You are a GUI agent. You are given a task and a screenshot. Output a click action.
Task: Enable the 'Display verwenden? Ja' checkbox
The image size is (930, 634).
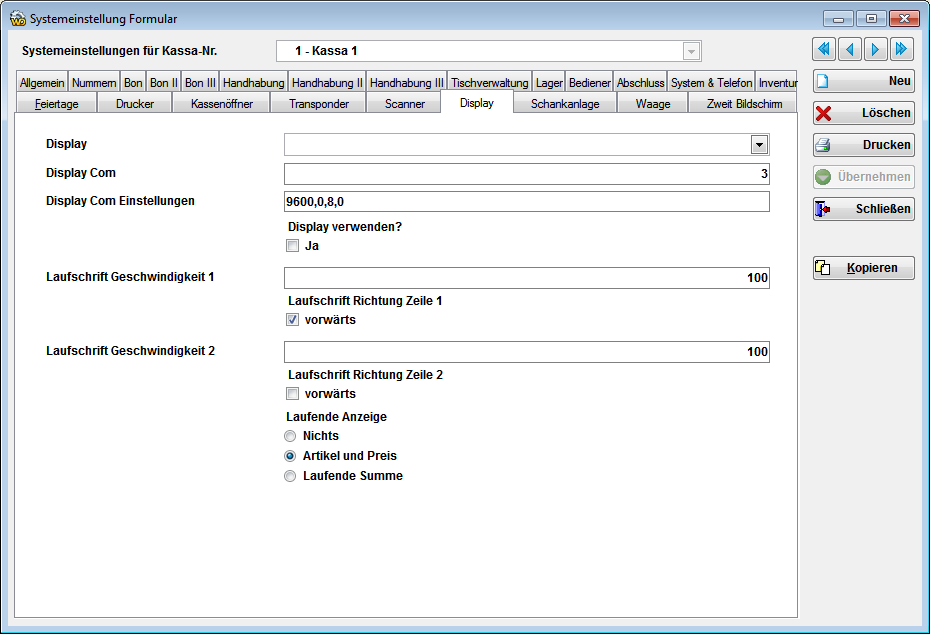[x=292, y=246]
